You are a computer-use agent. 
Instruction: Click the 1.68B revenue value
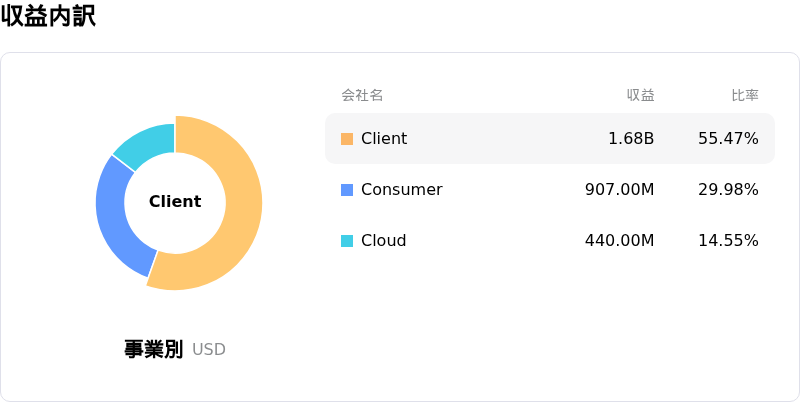pos(631,139)
